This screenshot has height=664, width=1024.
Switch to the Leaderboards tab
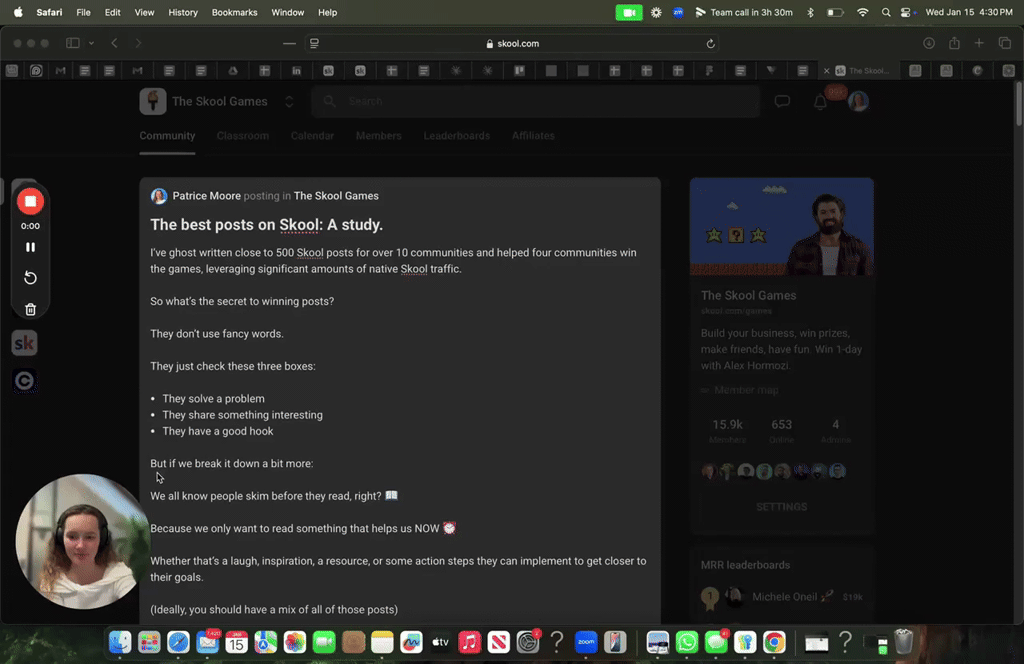(456, 136)
